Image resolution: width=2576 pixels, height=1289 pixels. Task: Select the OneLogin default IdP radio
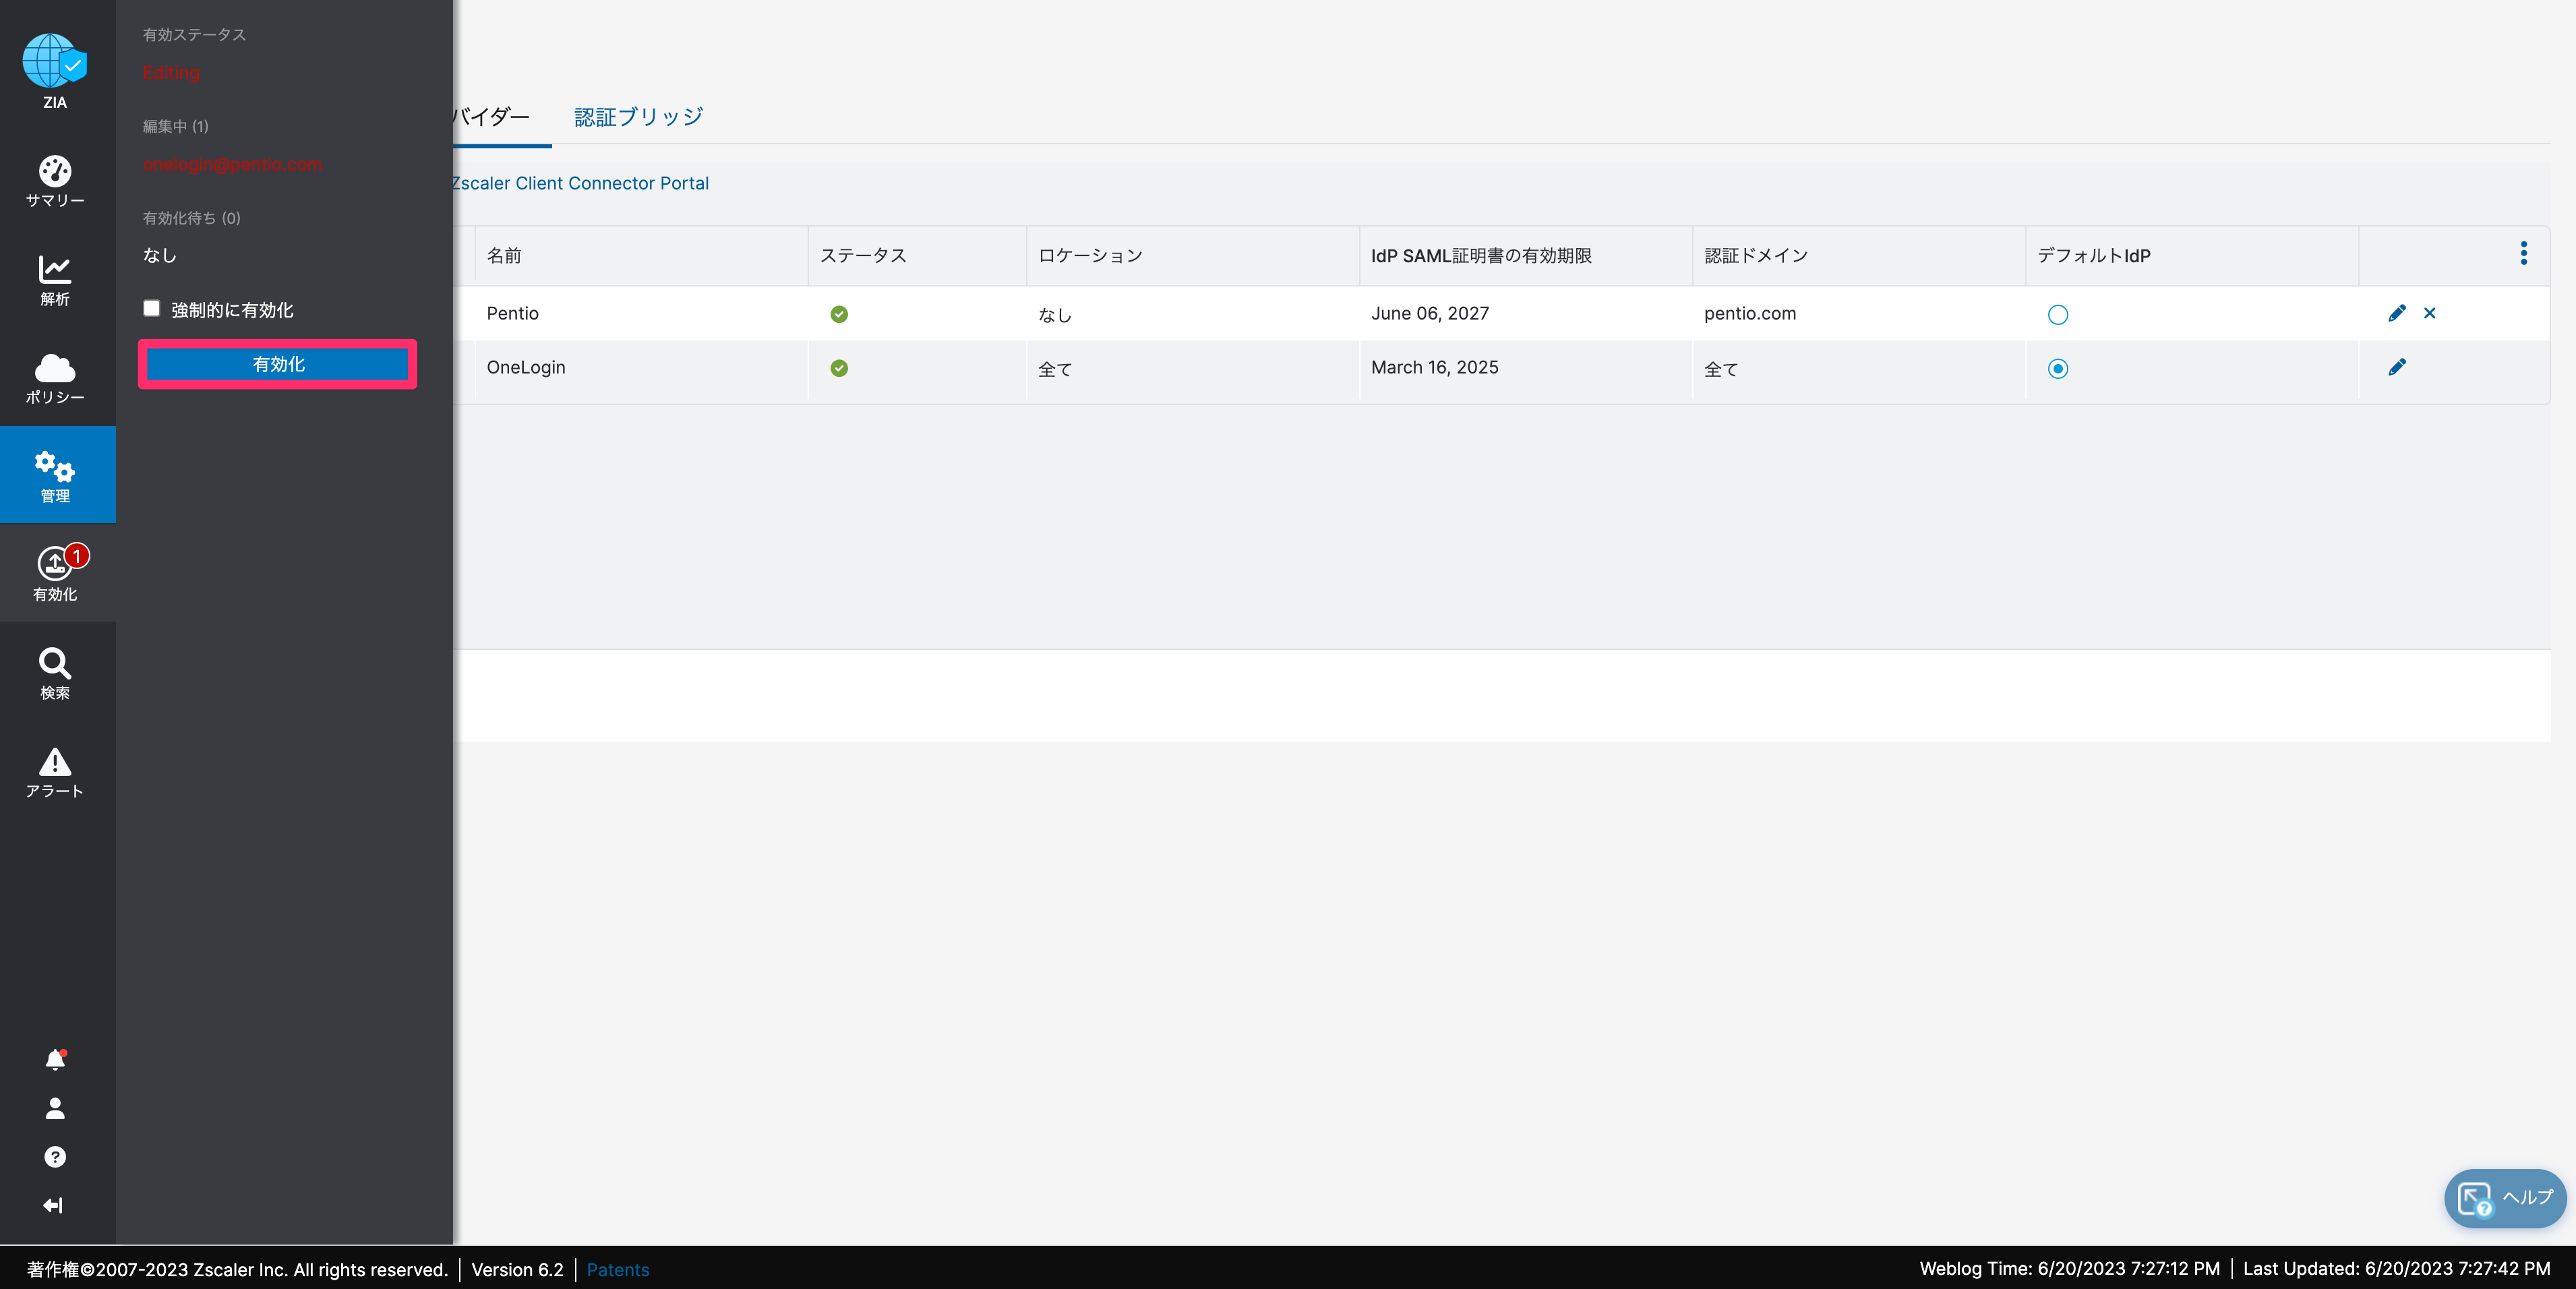(2058, 369)
